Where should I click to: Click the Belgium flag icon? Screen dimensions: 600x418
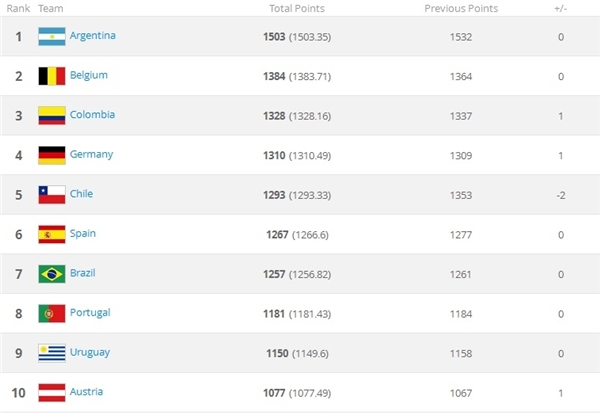[x=52, y=76]
